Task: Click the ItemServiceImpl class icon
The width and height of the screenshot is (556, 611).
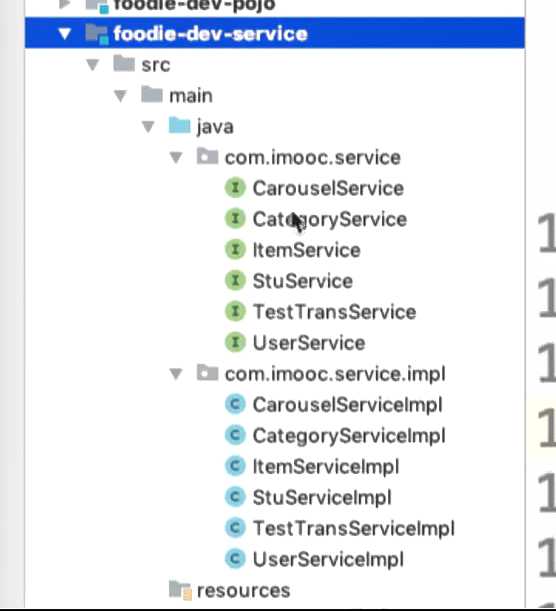Action: (235, 466)
